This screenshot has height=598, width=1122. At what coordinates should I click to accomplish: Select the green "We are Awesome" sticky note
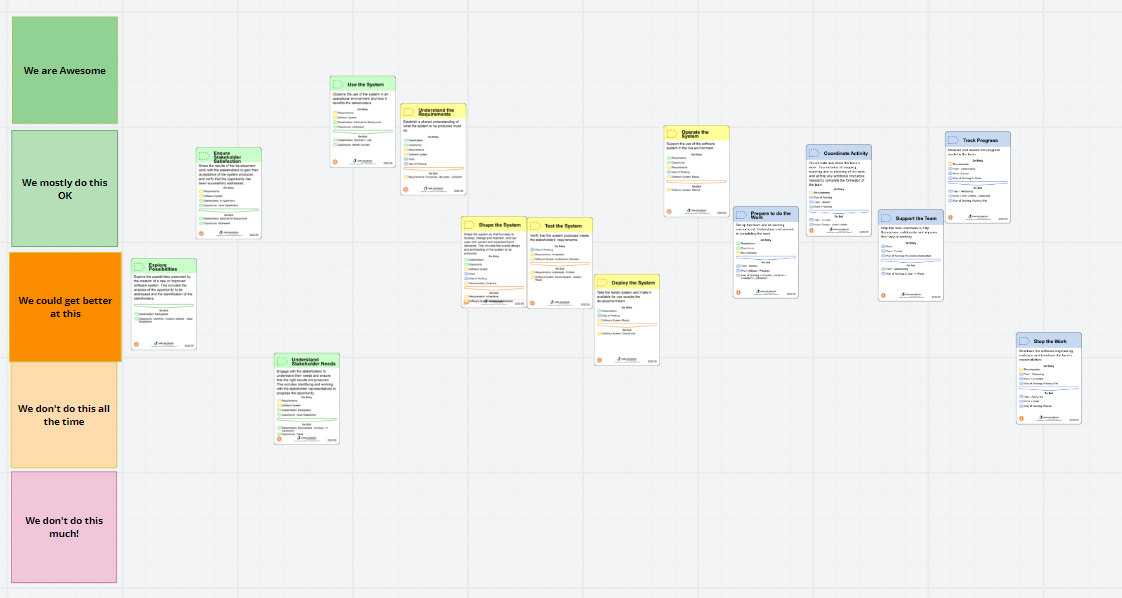pyautogui.click(x=65, y=71)
